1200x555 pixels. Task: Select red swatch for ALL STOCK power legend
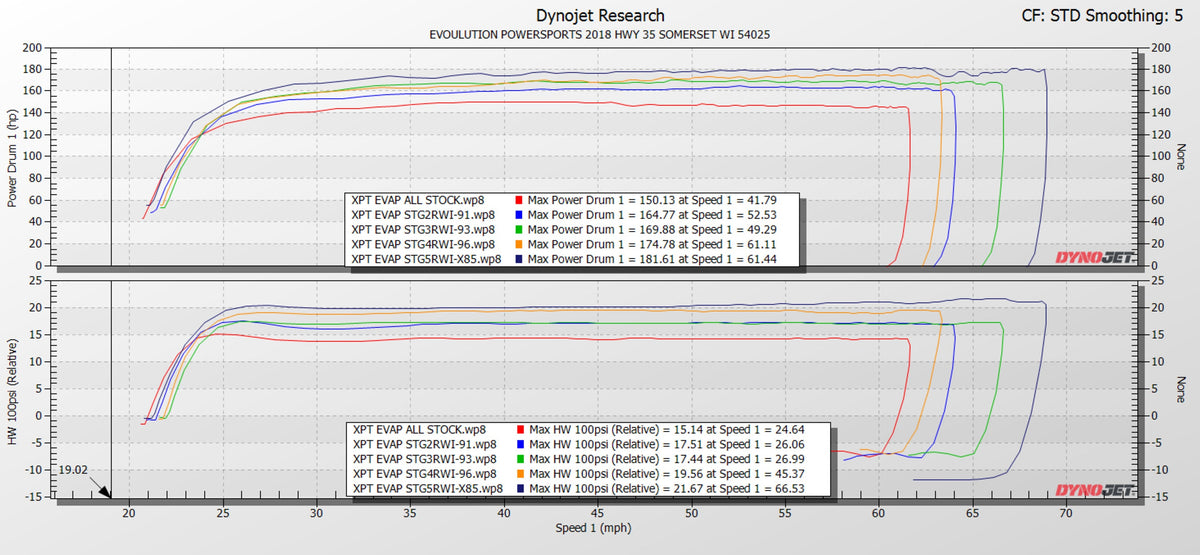[x=518, y=199]
